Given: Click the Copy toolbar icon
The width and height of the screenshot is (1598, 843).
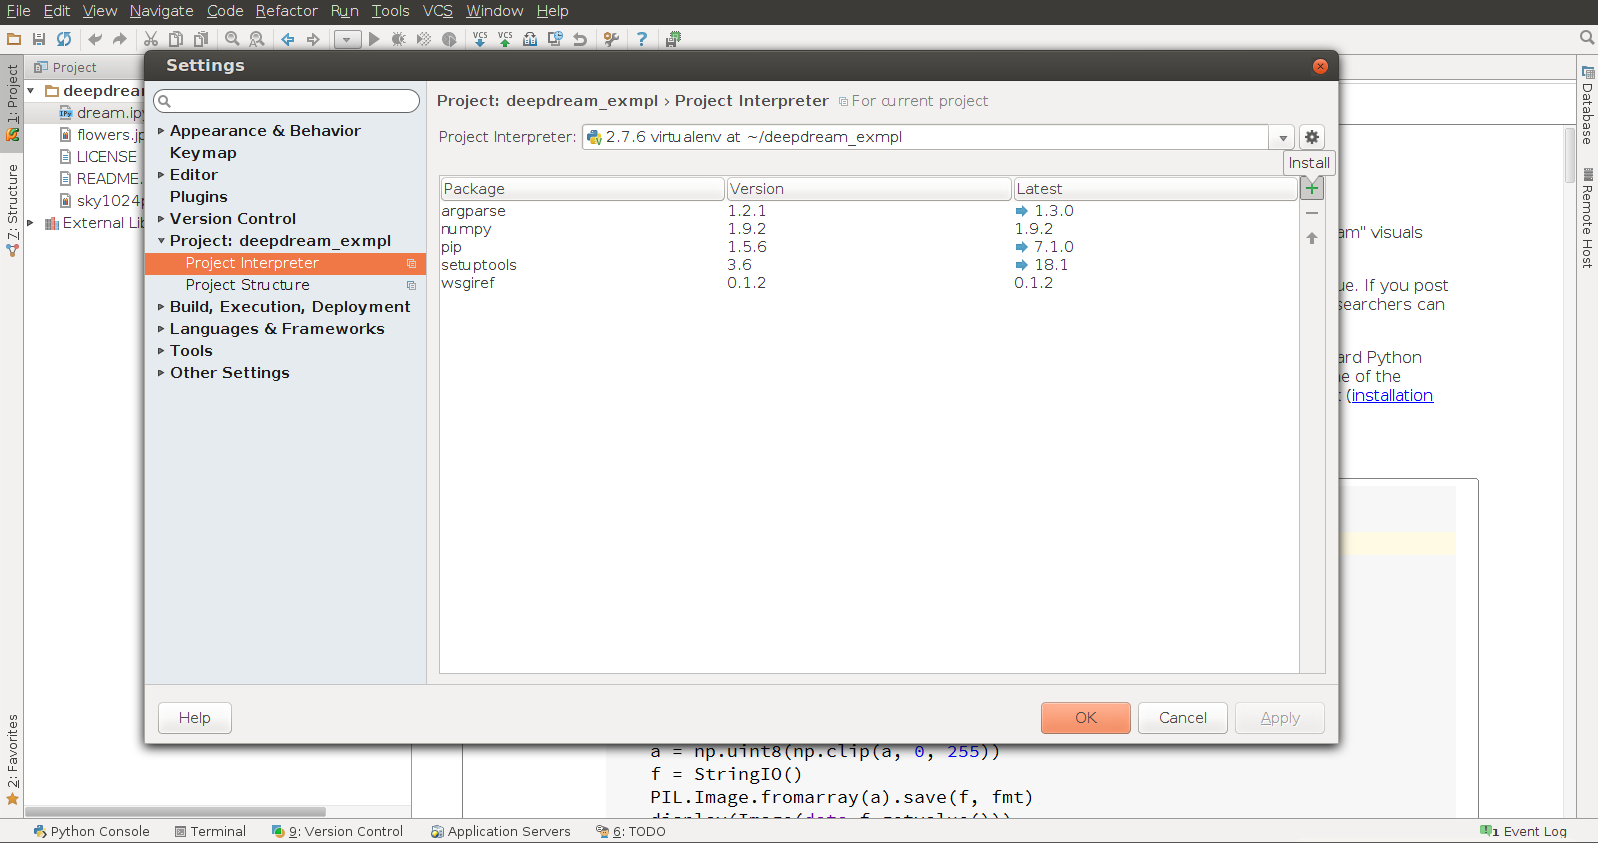Looking at the screenshot, I should tap(176, 39).
